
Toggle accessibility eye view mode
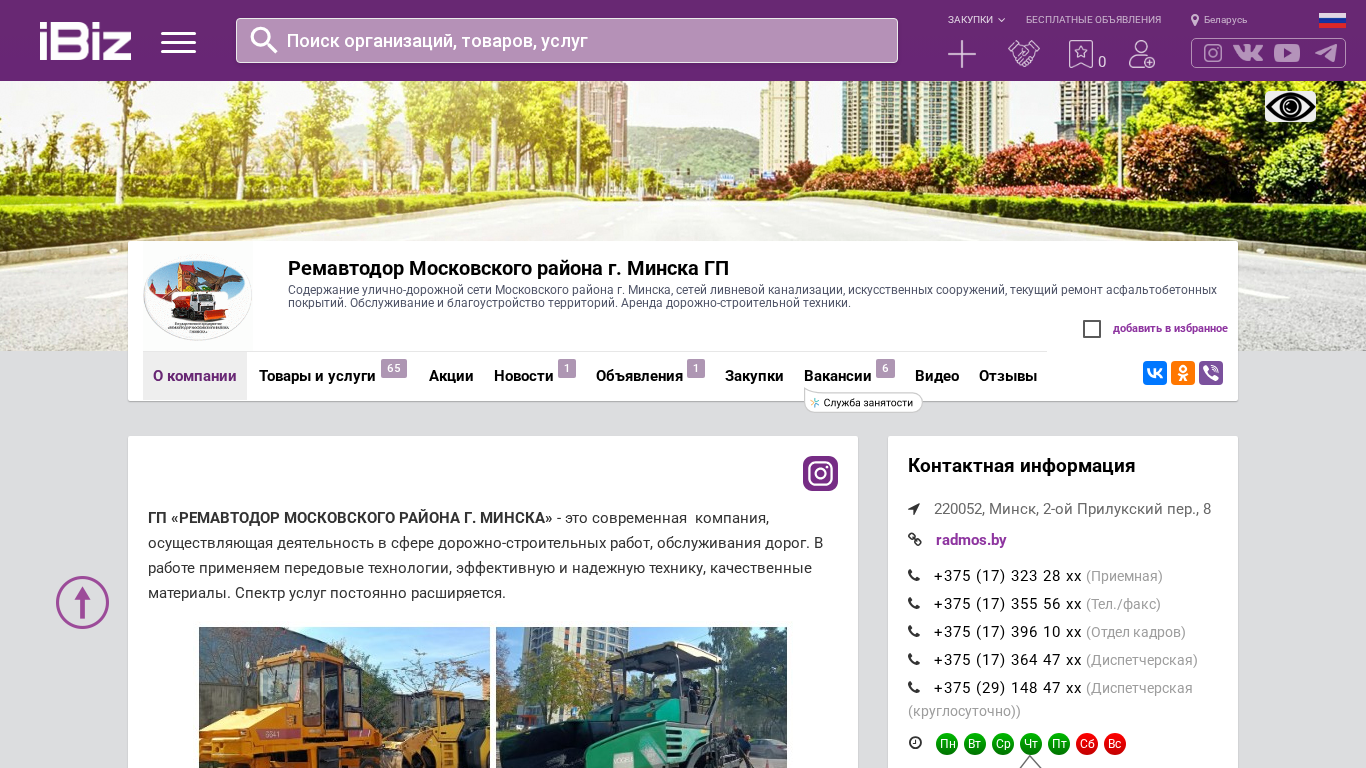coord(1290,107)
